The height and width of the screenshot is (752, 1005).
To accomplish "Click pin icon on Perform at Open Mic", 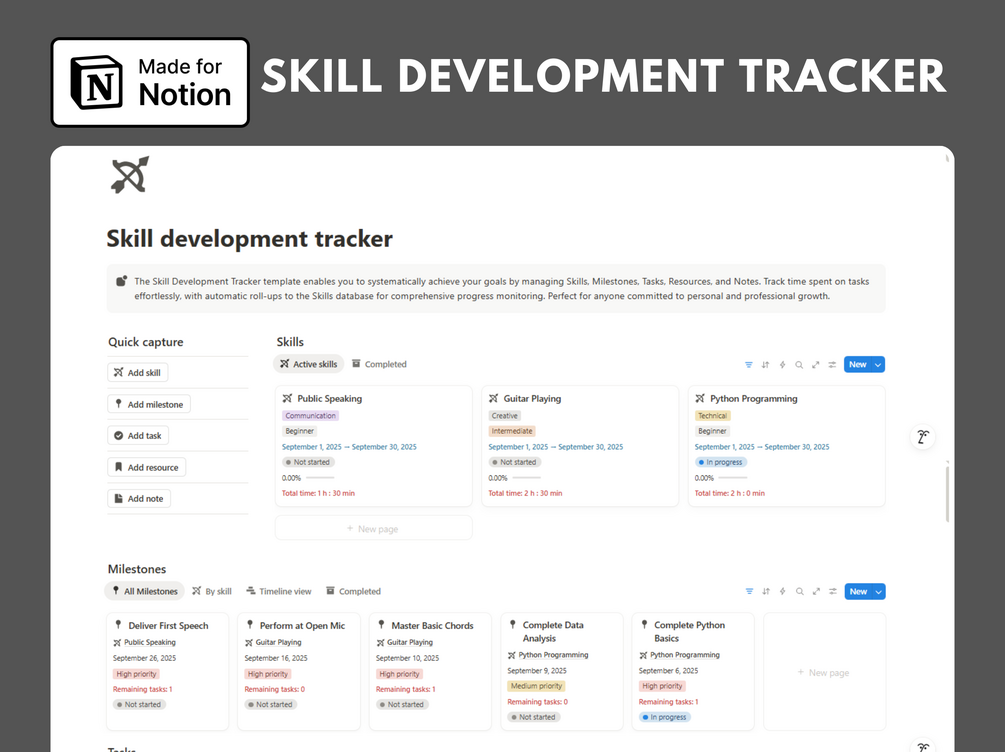I will 250,624.
